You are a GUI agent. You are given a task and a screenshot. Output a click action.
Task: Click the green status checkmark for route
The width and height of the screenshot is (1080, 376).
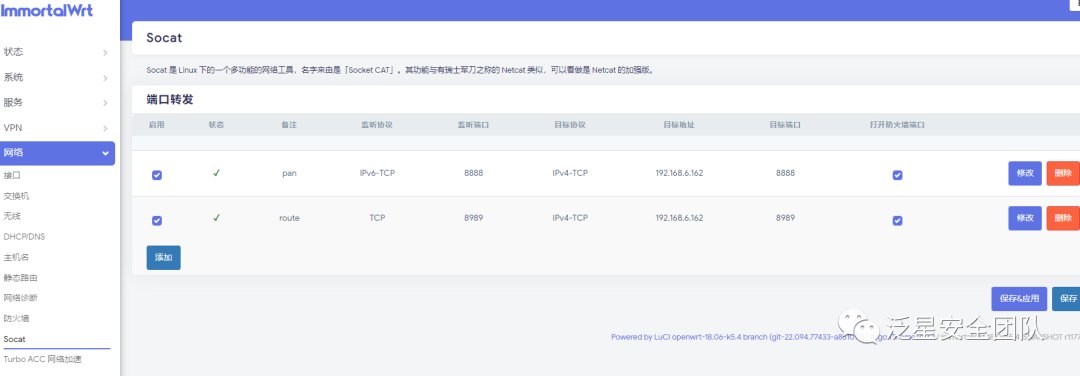(216, 218)
